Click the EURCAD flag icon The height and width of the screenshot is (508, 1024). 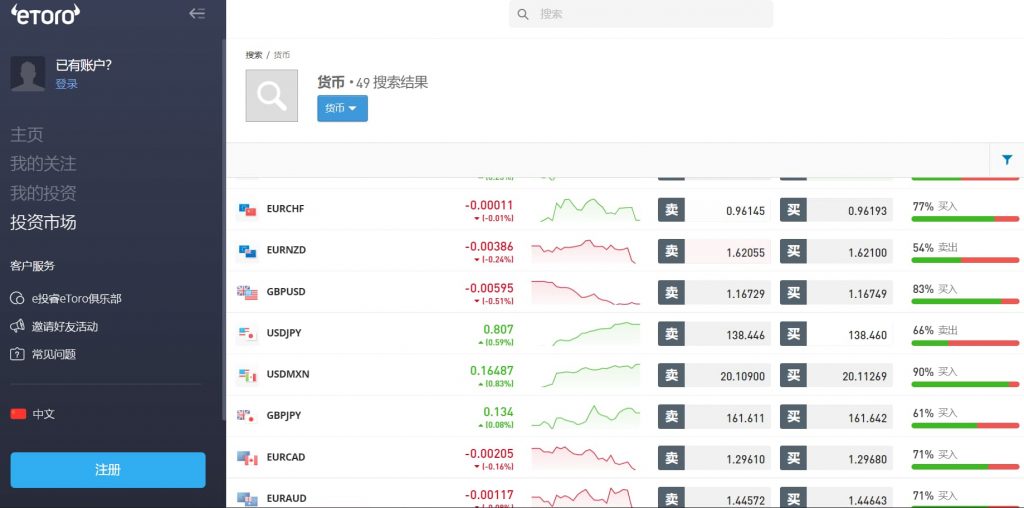248,458
